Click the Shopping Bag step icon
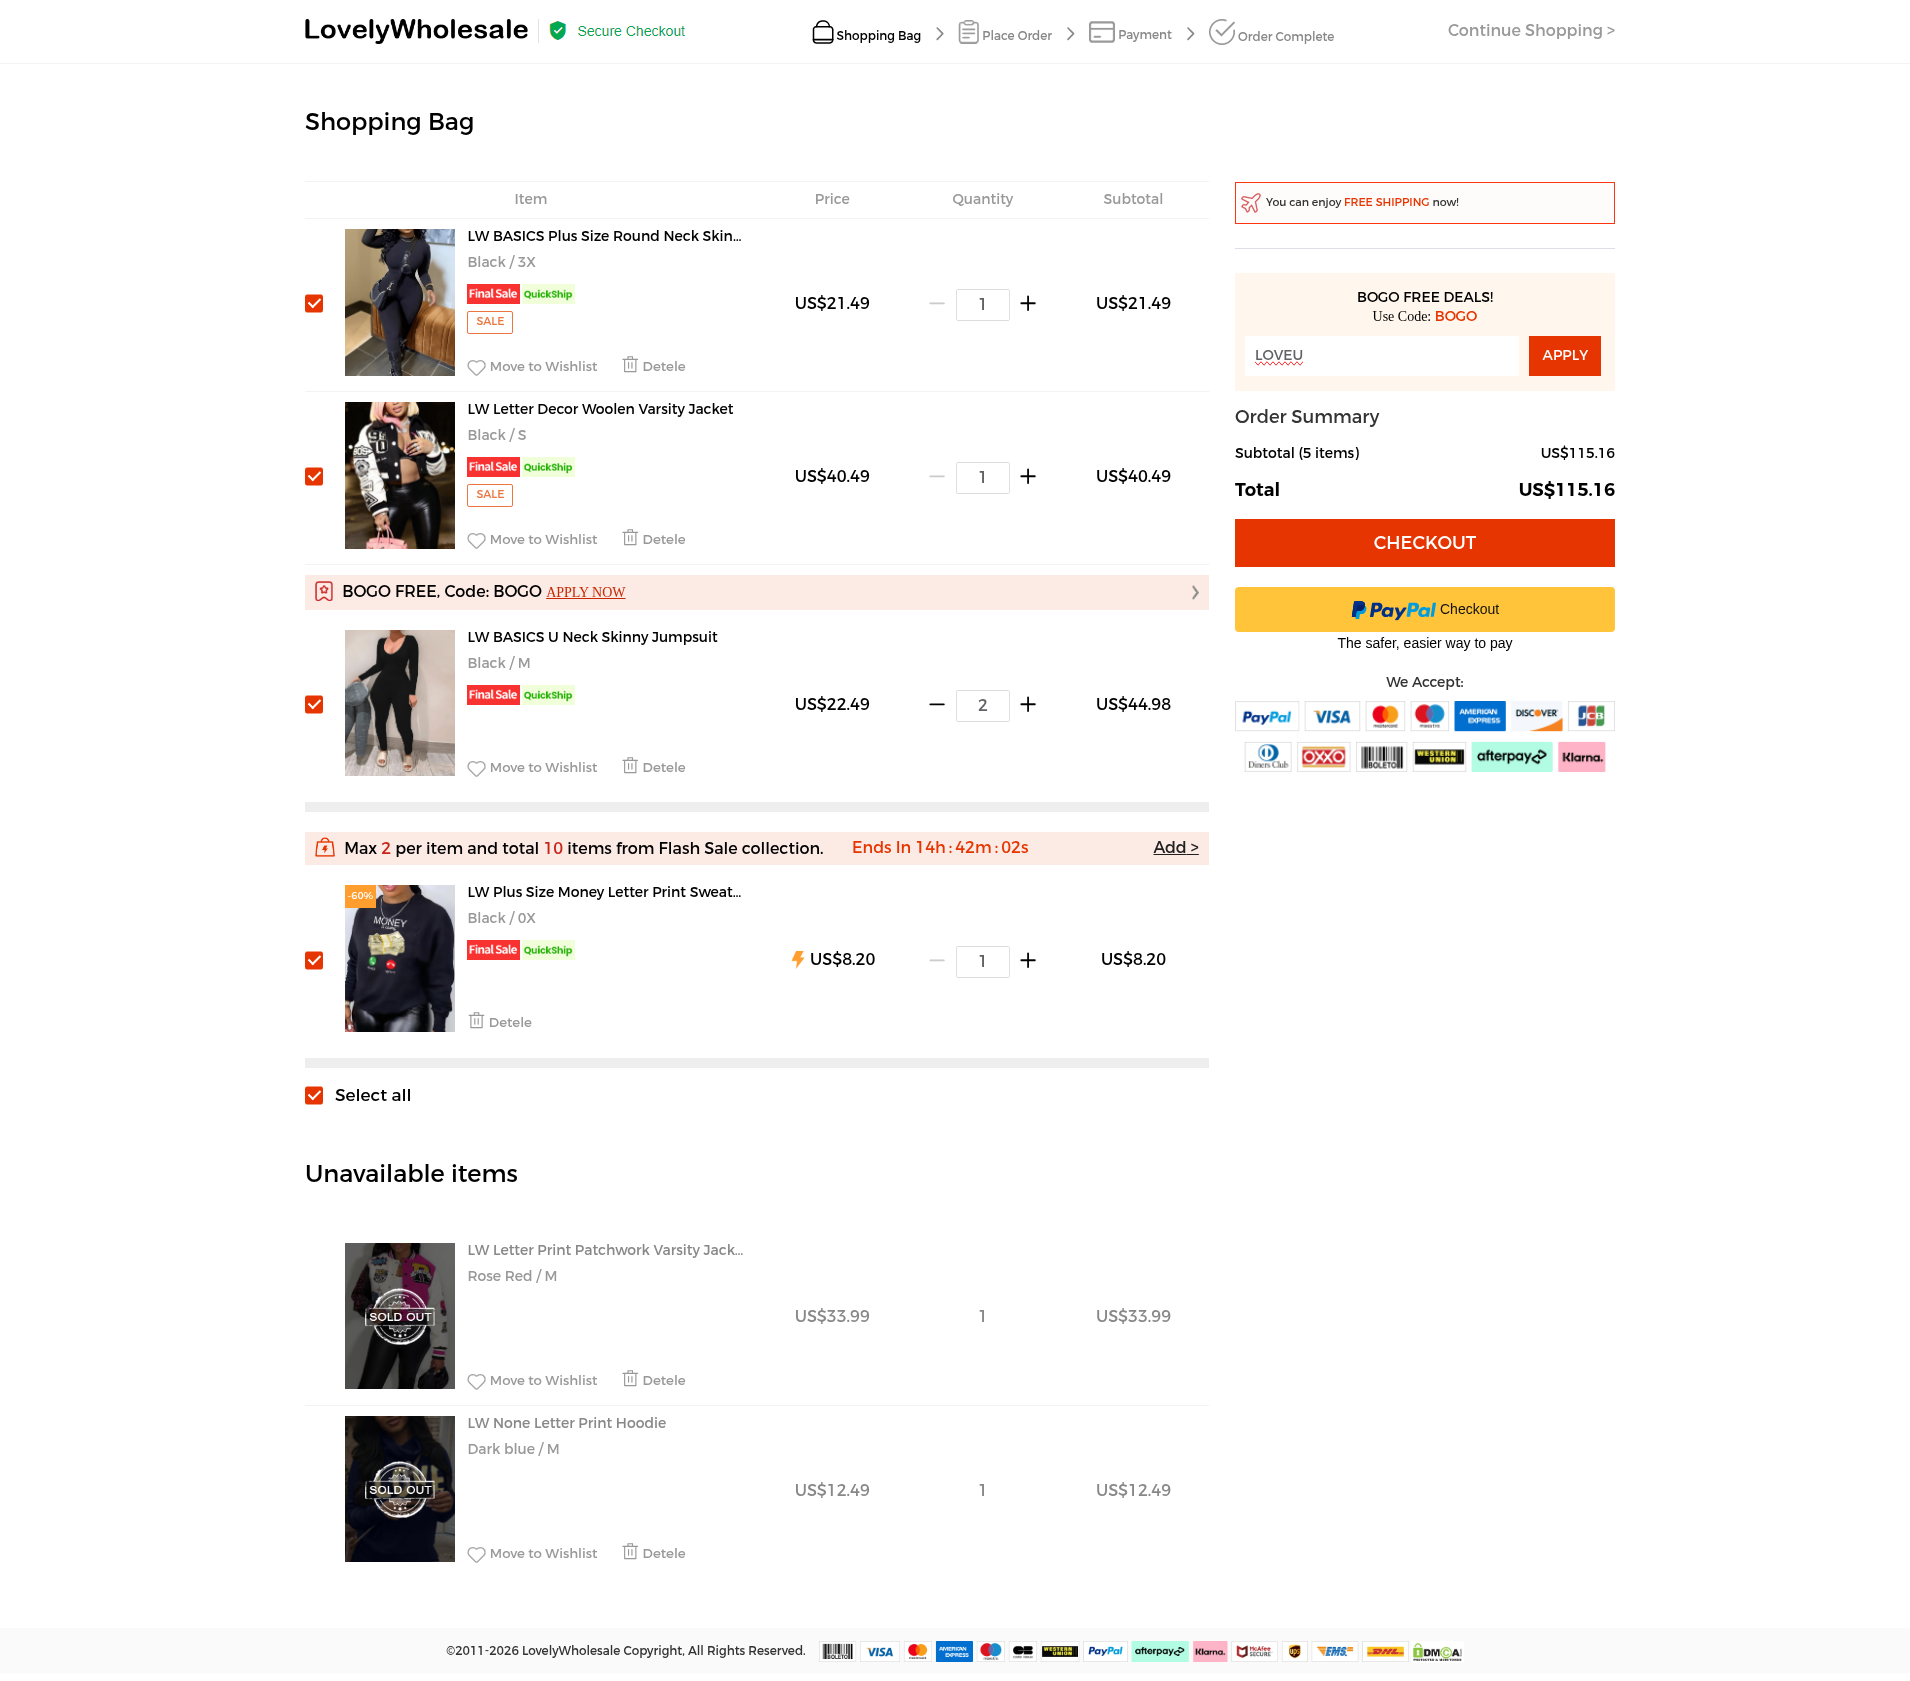1910x1681 pixels. point(822,32)
